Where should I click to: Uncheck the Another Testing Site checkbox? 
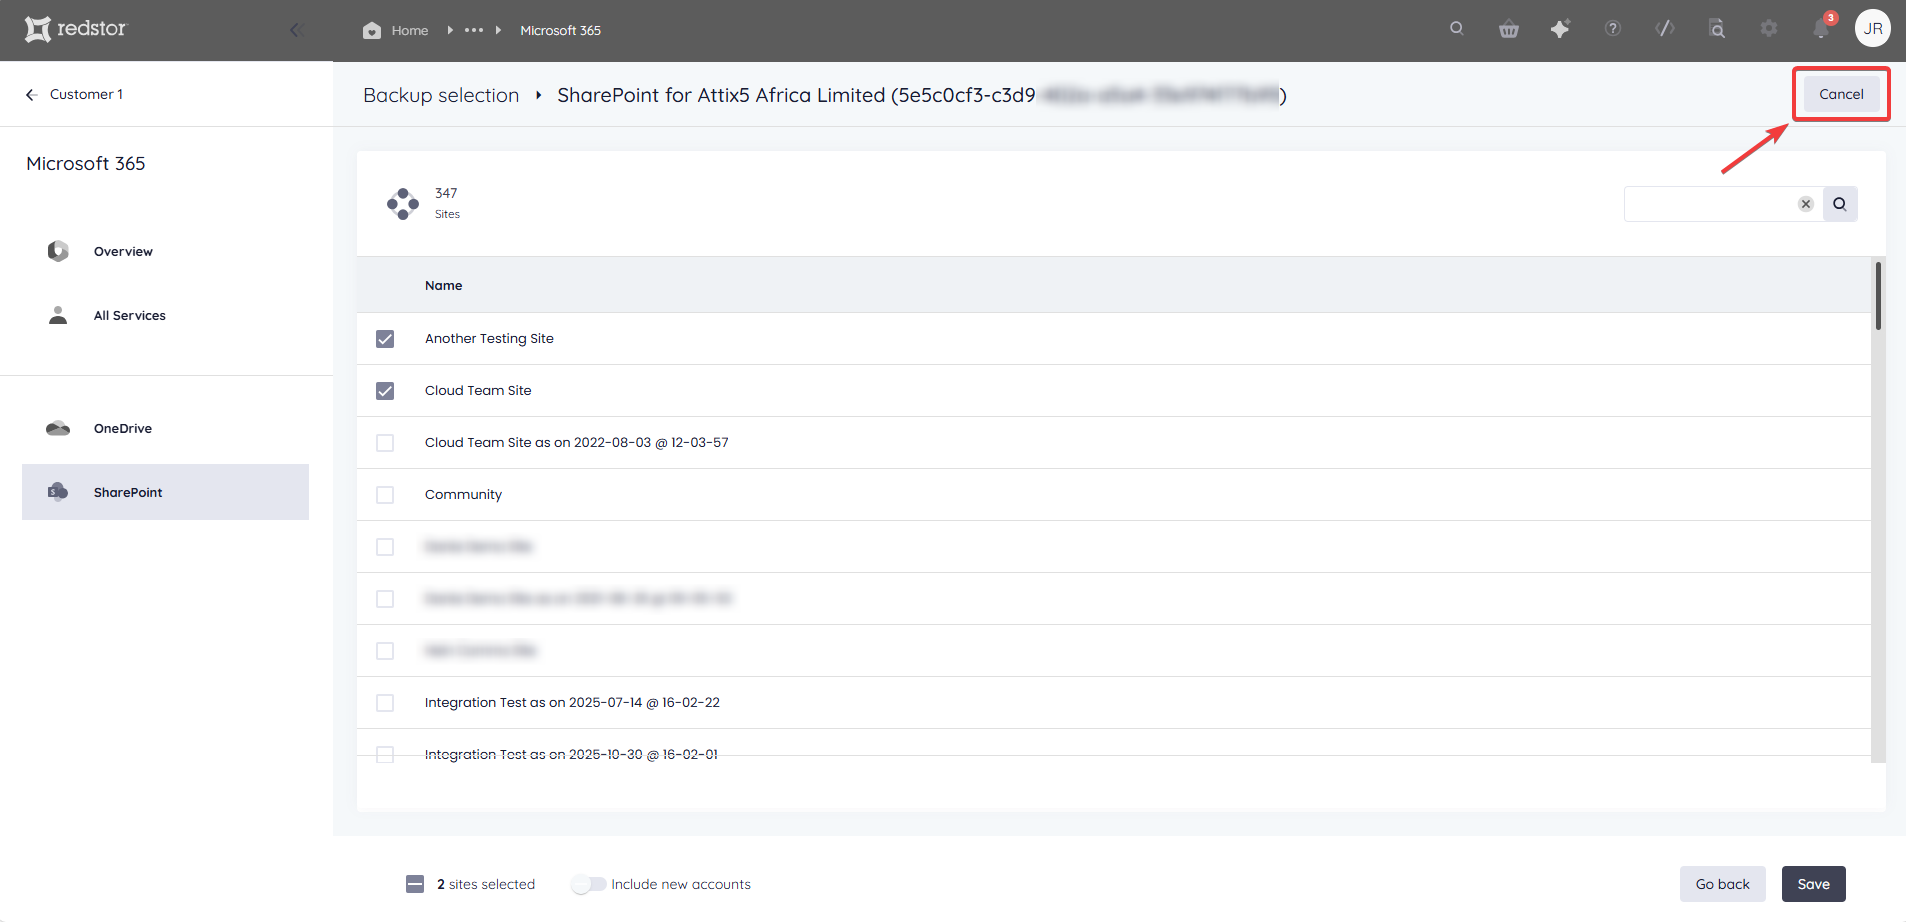click(x=385, y=339)
